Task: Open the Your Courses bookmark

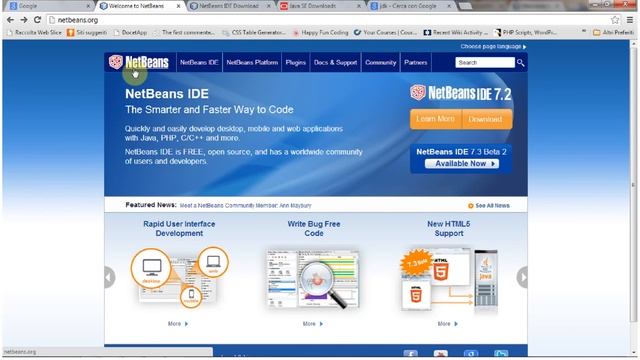Action: click(385, 32)
